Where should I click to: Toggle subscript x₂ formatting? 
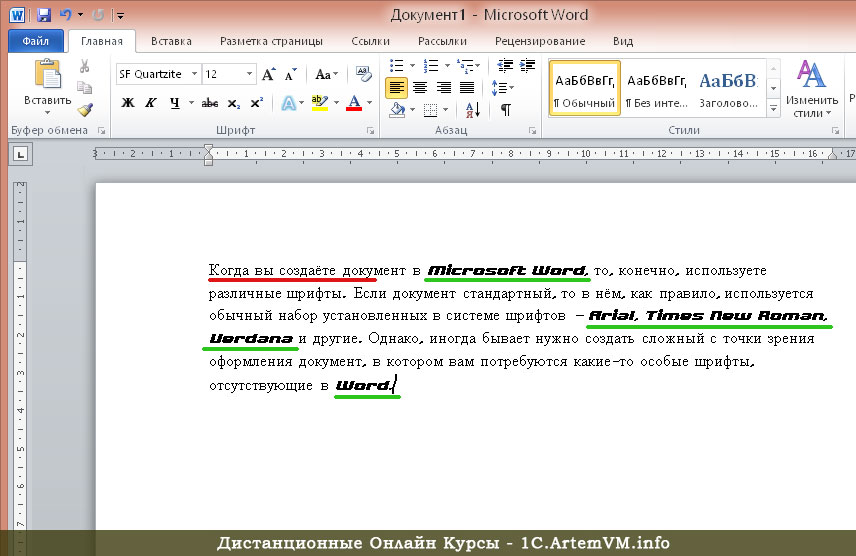[234, 103]
